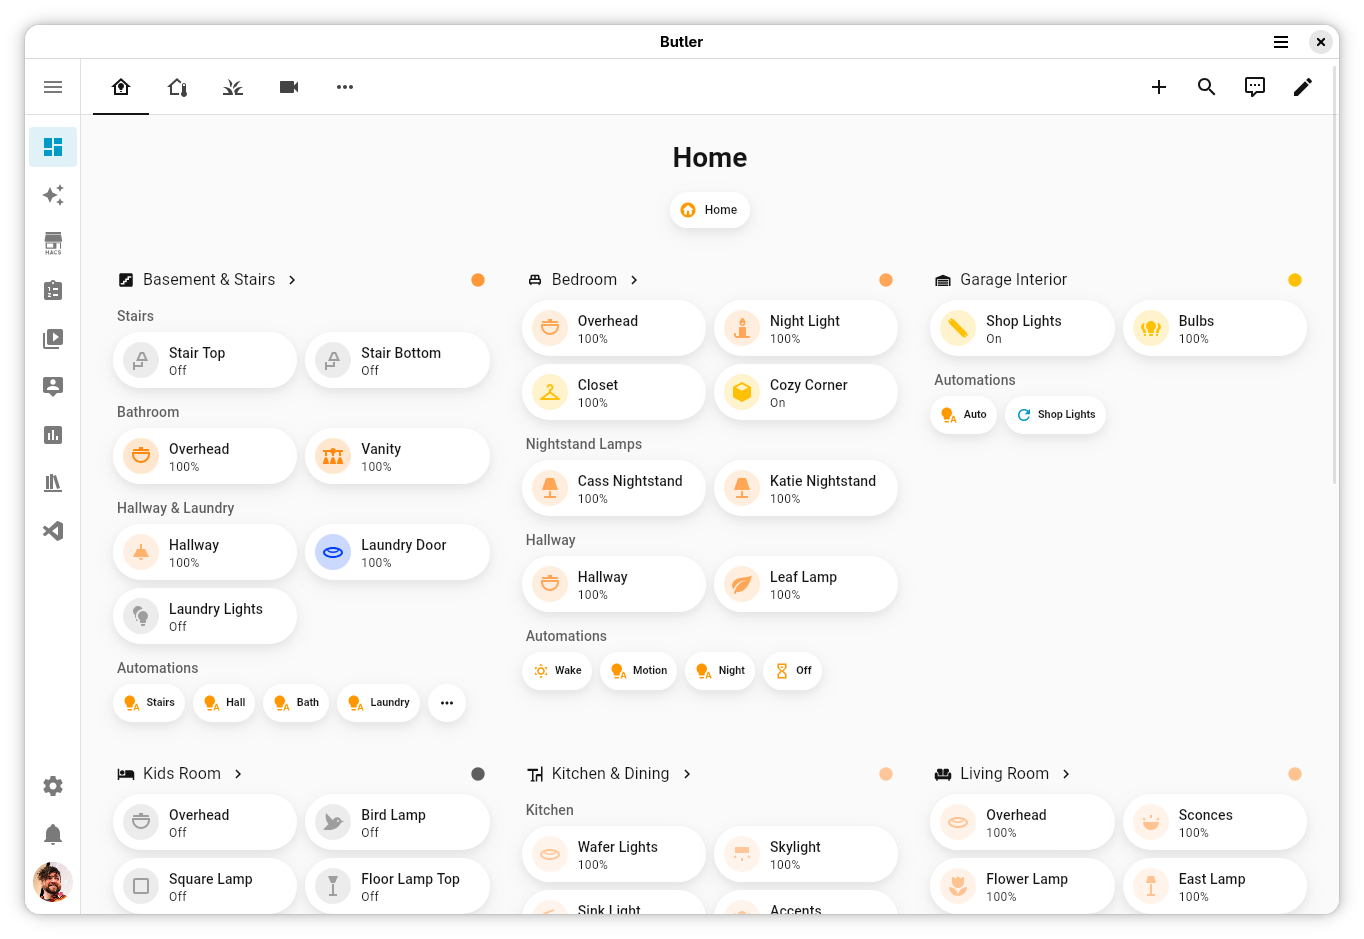Screen dimensions: 1364x939
Task: Expand the Kitchen & Dining chevron
Action: point(687,774)
